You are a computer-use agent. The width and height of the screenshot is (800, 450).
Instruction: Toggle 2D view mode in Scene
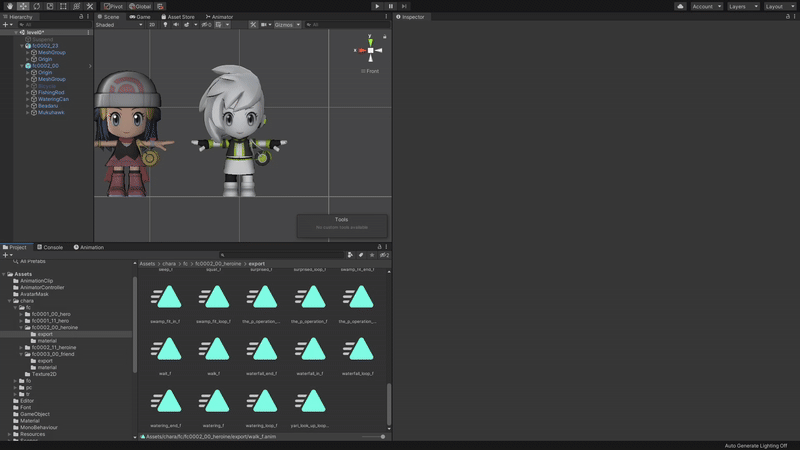click(152, 24)
